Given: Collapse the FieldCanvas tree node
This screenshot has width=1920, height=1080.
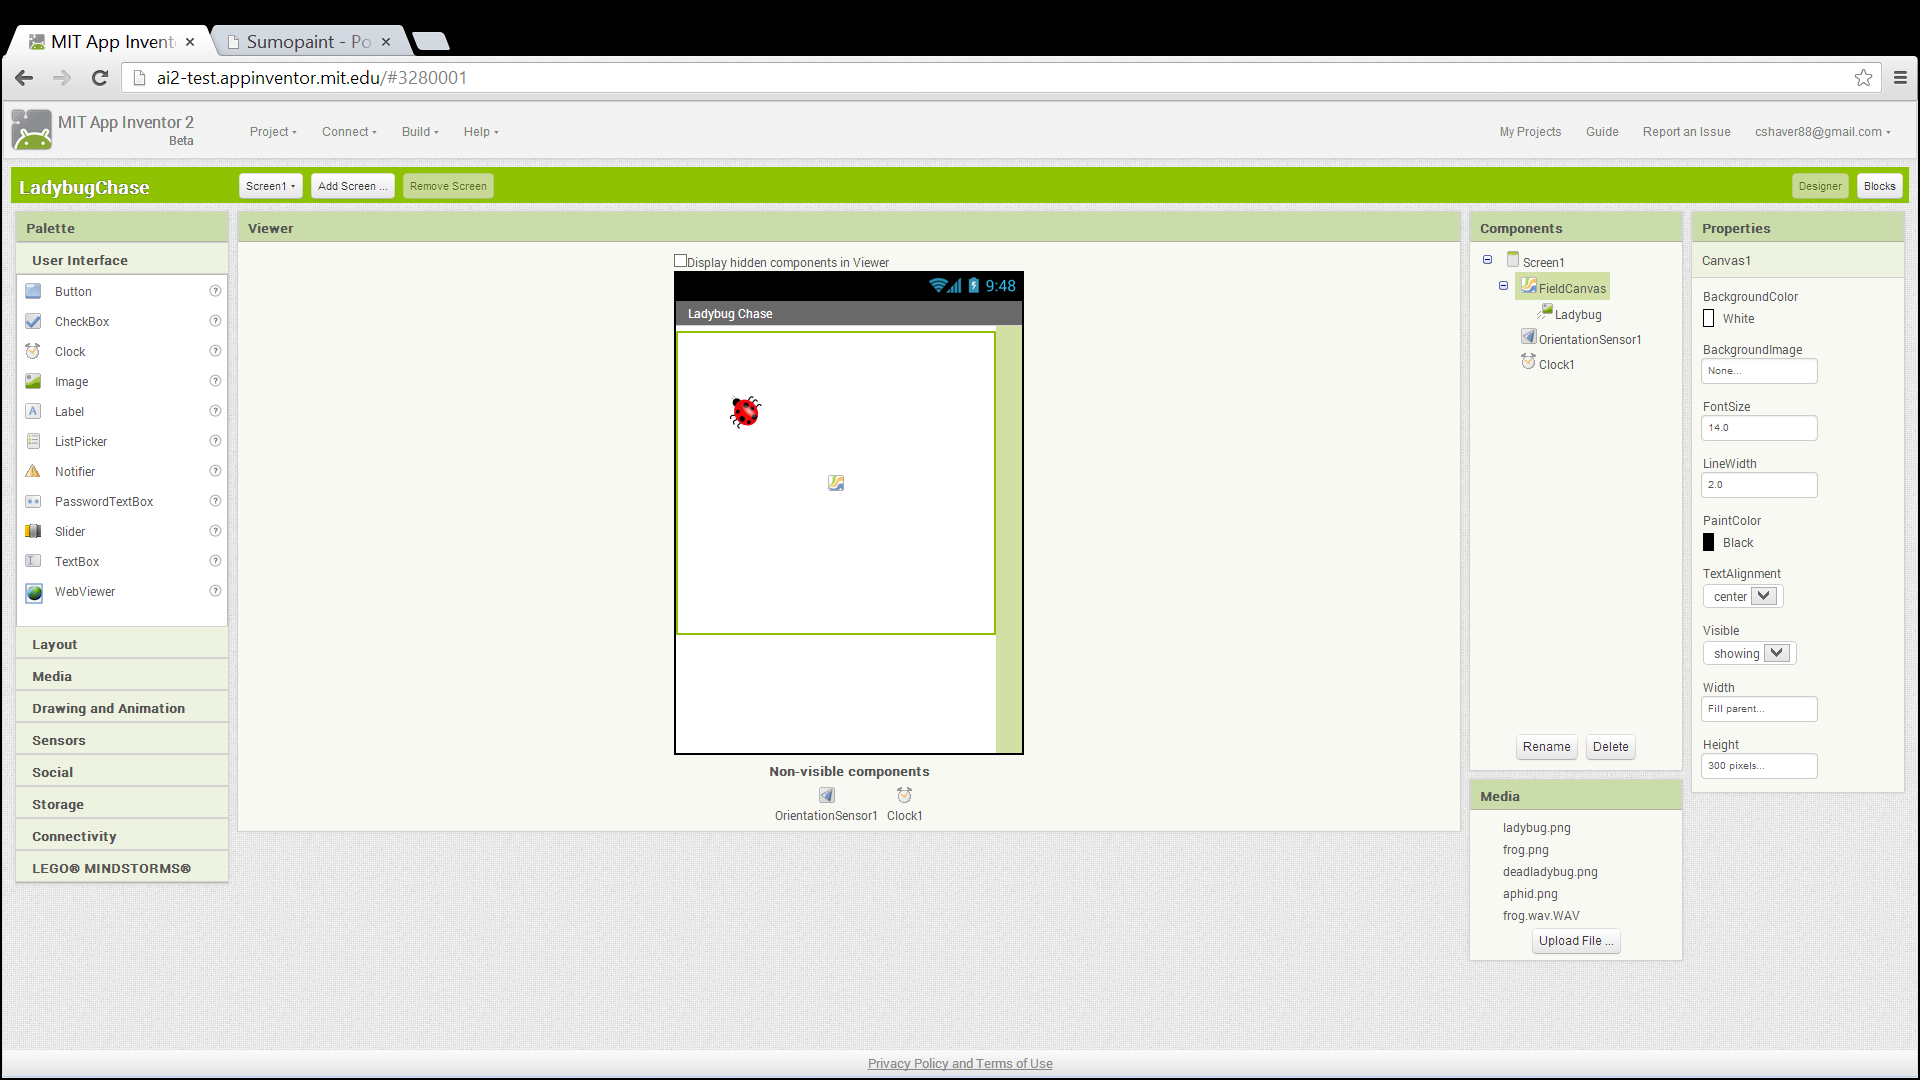Looking at the screenshot, I should pos(1503,286).
